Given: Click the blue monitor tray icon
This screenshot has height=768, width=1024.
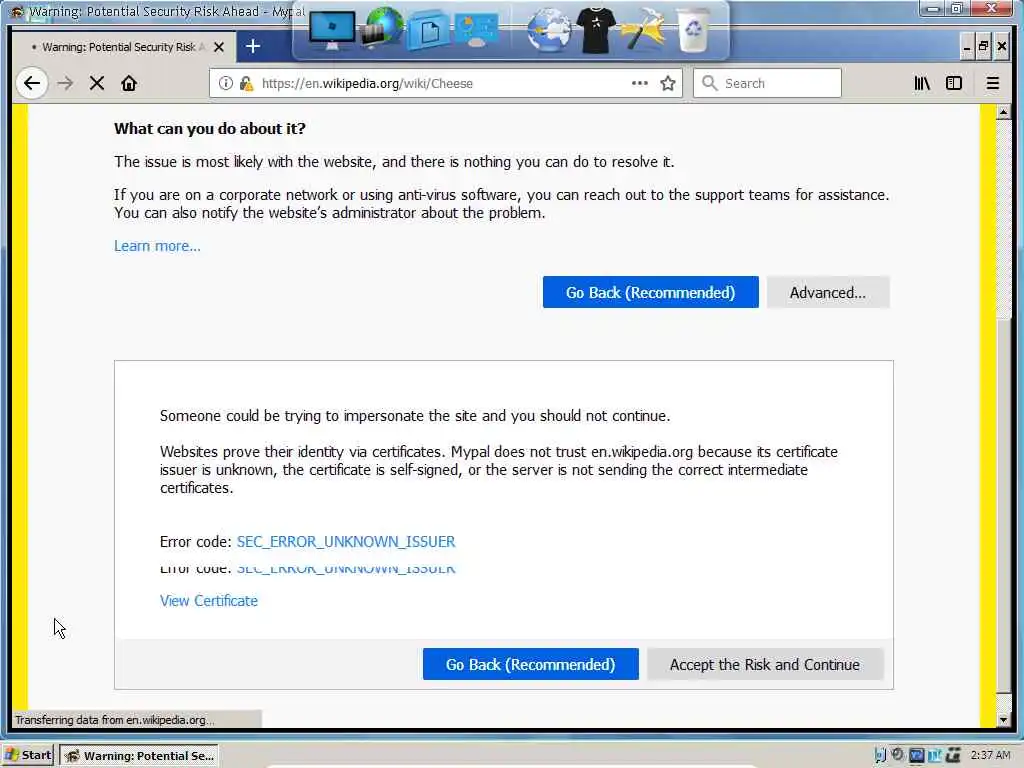Looking at the screenshot, I should coord(916,756).
